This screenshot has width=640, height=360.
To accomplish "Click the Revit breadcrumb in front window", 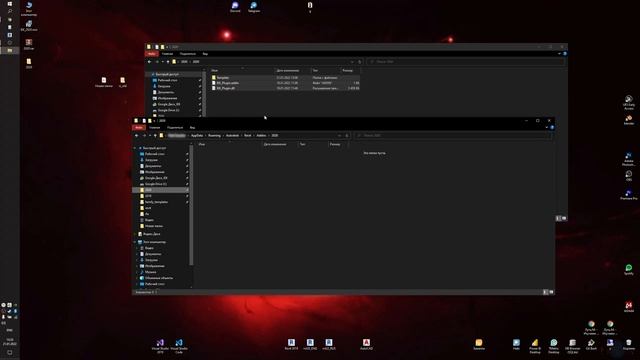I will [248, 136].
